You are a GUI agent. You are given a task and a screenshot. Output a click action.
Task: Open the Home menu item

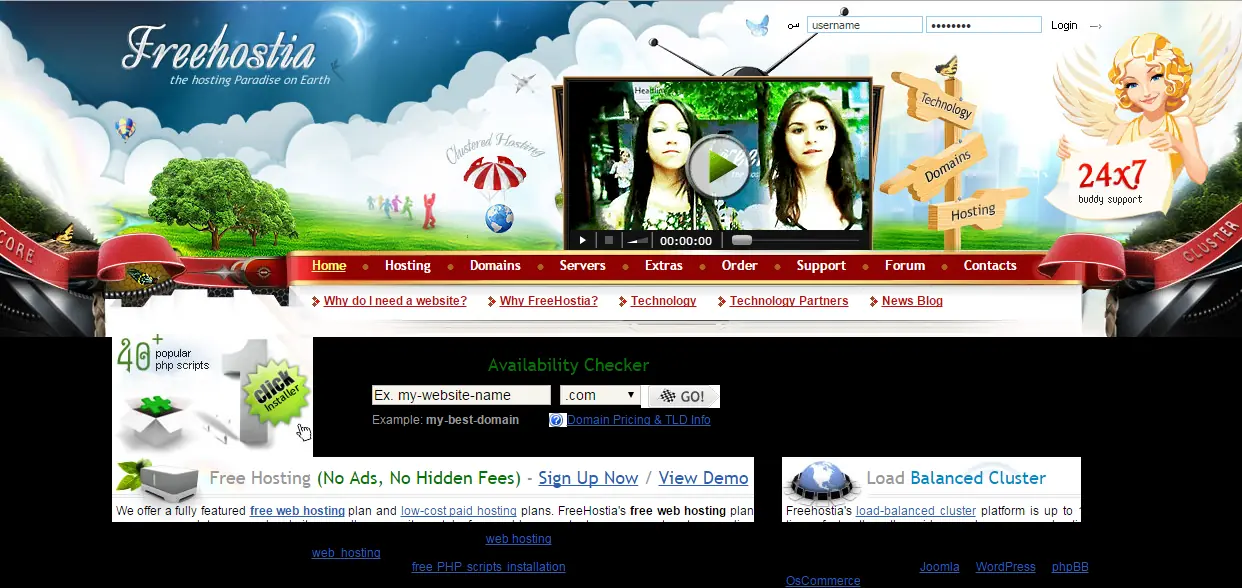(329, 266)
